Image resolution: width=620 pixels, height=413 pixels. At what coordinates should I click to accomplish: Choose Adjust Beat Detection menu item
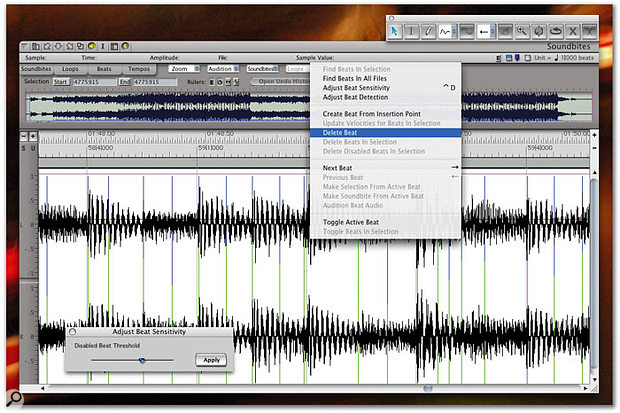pos(386,97)
